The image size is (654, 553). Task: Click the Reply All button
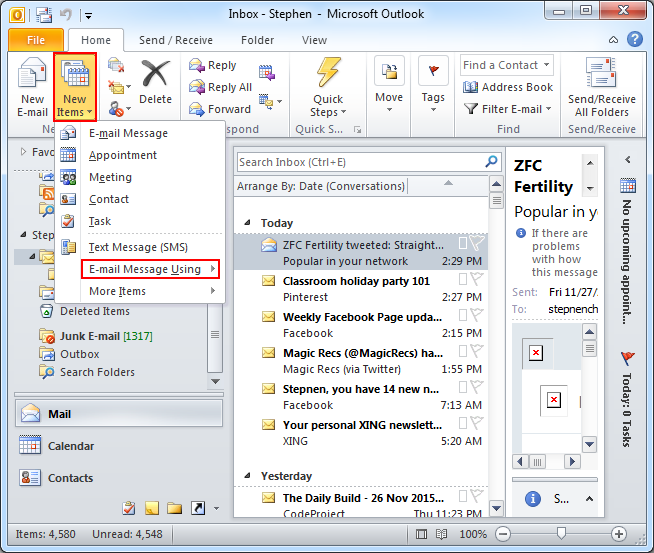220,87
